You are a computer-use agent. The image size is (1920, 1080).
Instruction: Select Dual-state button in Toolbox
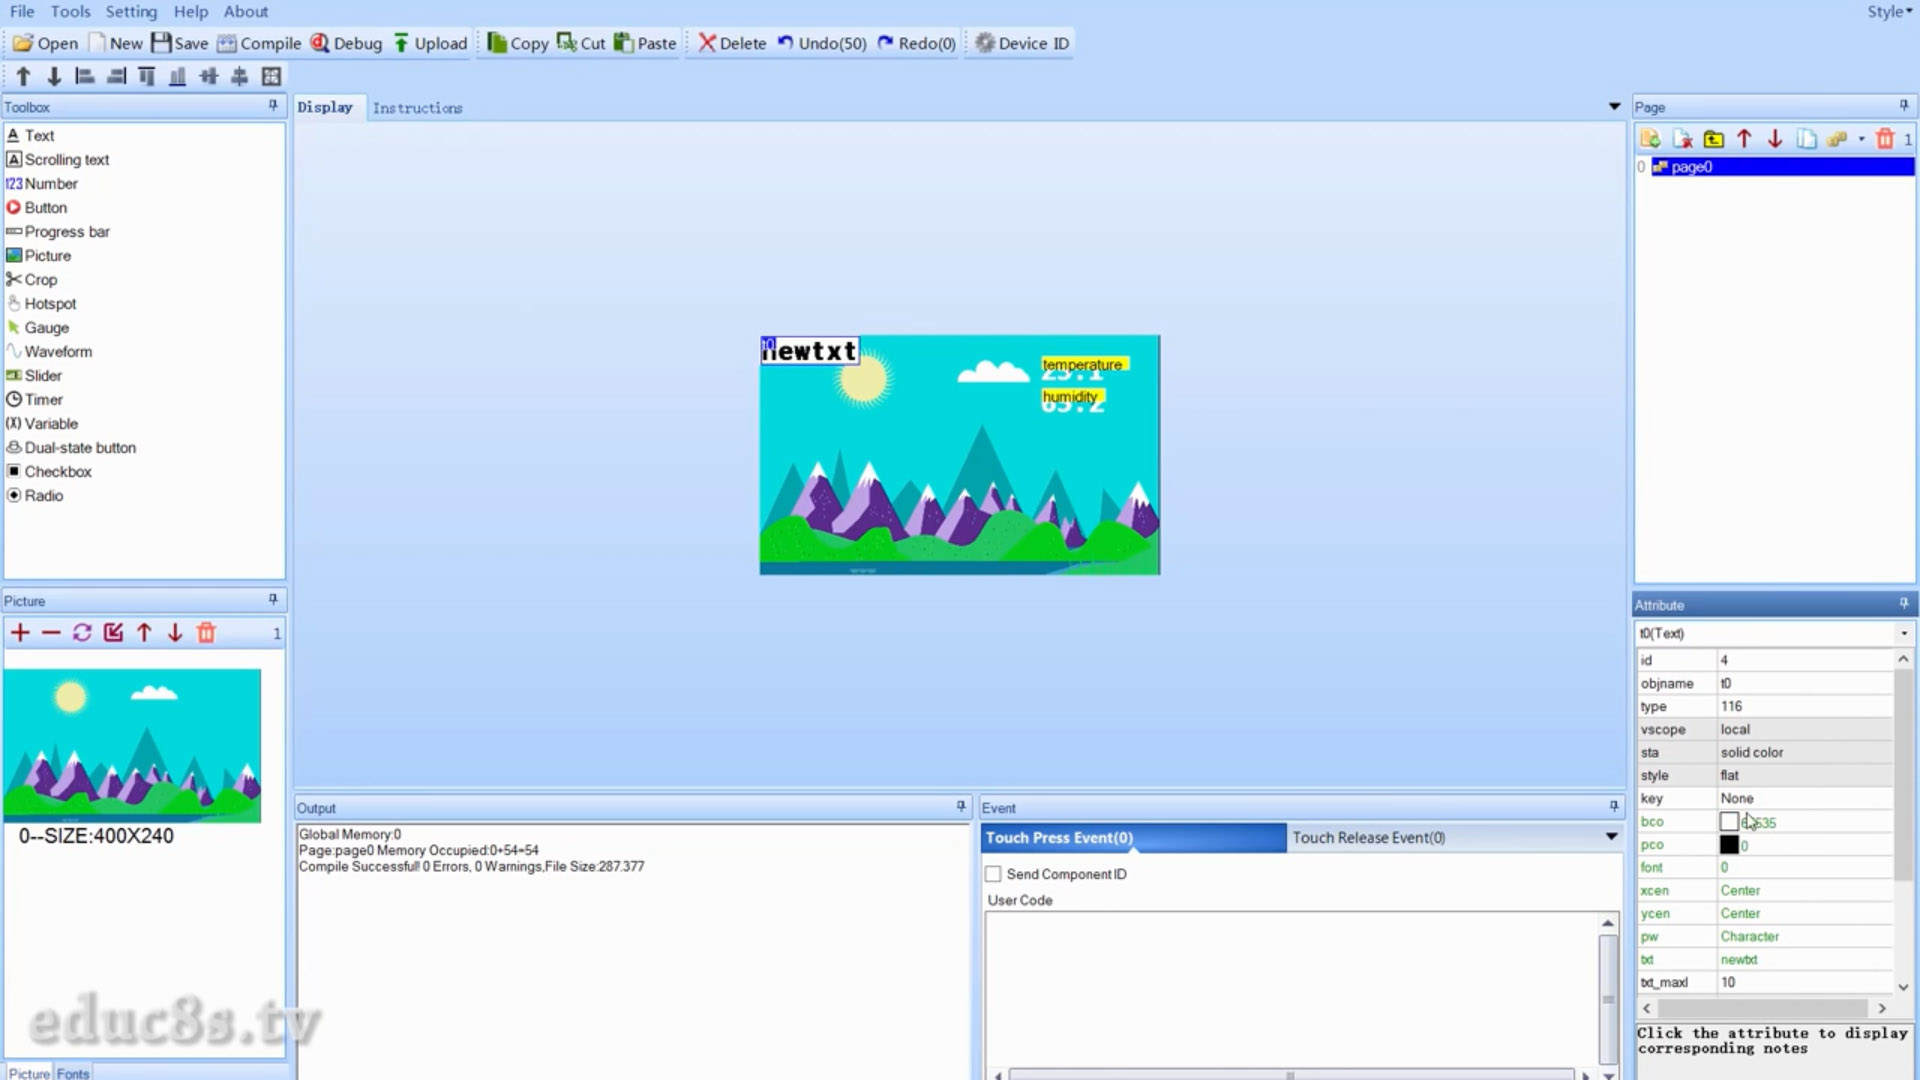(80, 448)
